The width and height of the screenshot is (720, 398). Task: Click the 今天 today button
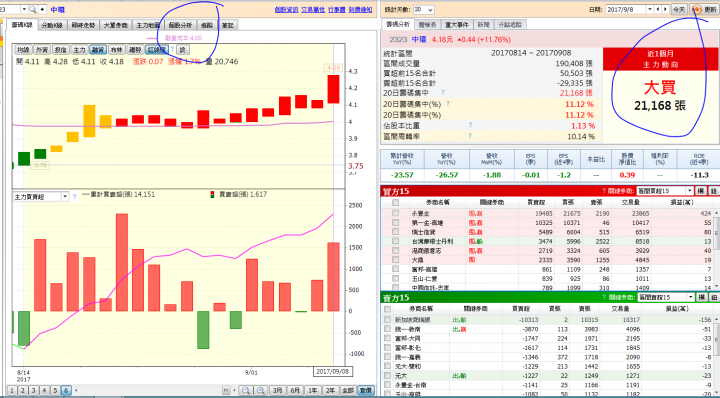click(679, 9)
